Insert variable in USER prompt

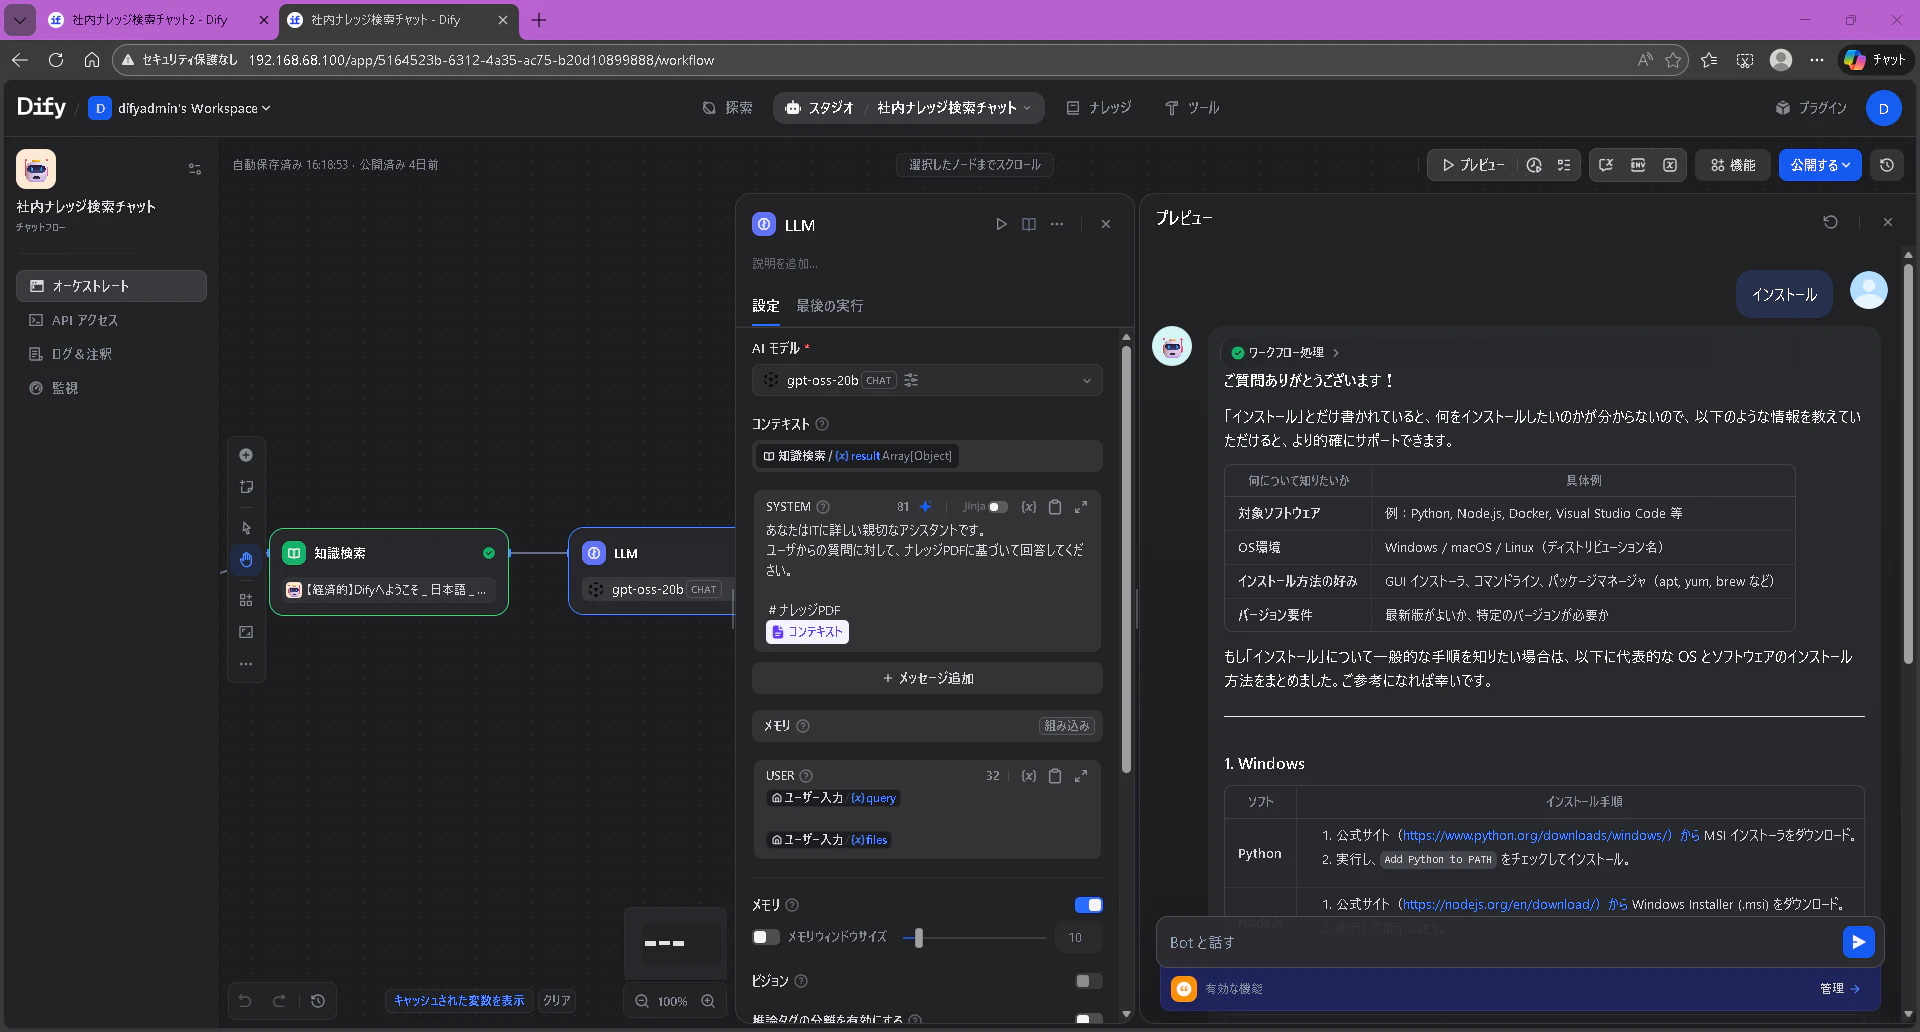point(1029,776)
